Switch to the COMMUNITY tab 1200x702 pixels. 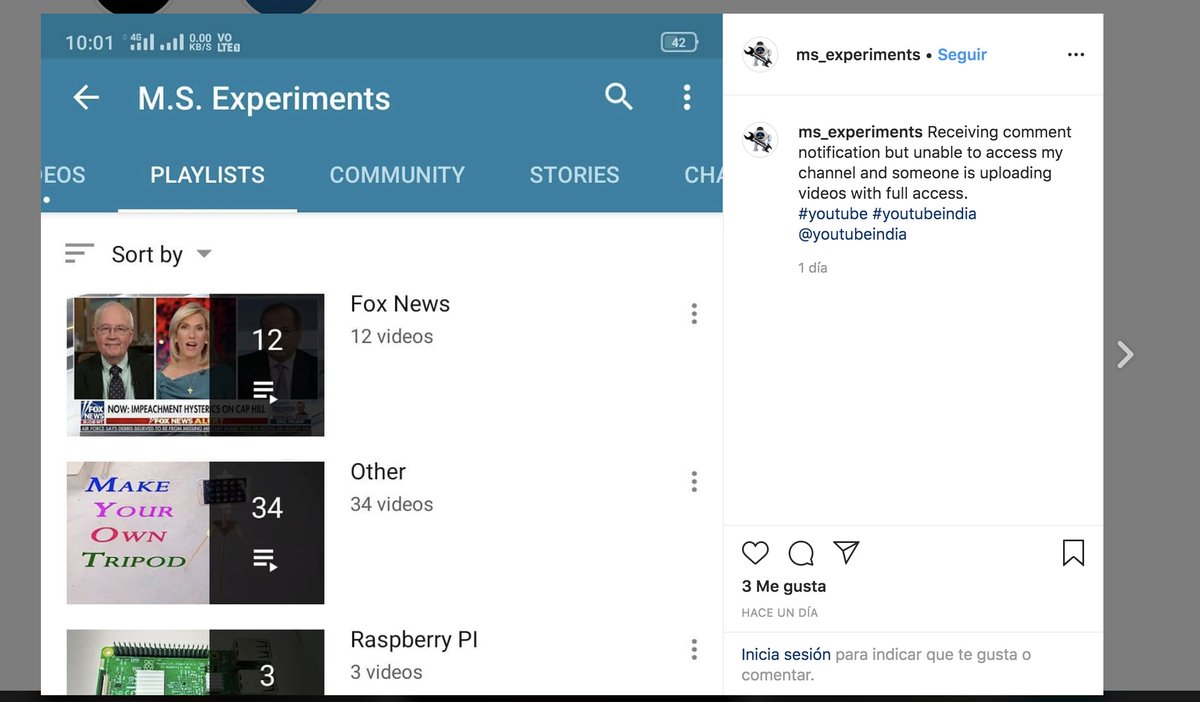coord(397,175)
